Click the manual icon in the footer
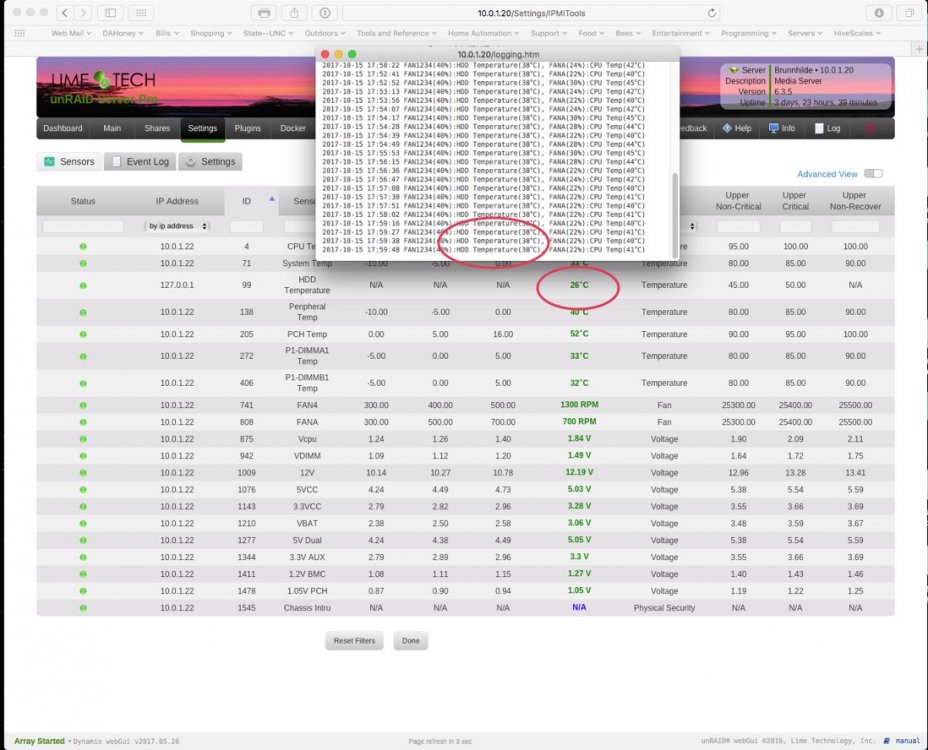This screenshot has width=928, height=750. click(x=887, y=741)
